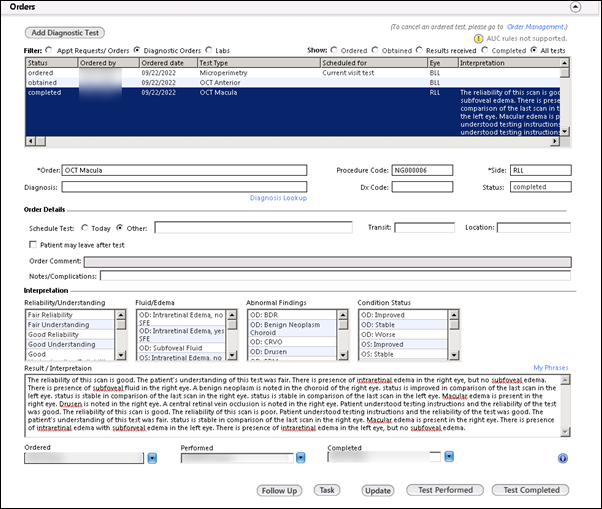Open the Diagnosis Lookup link
The height and width of the screenshot is (509, 602).
278,198
